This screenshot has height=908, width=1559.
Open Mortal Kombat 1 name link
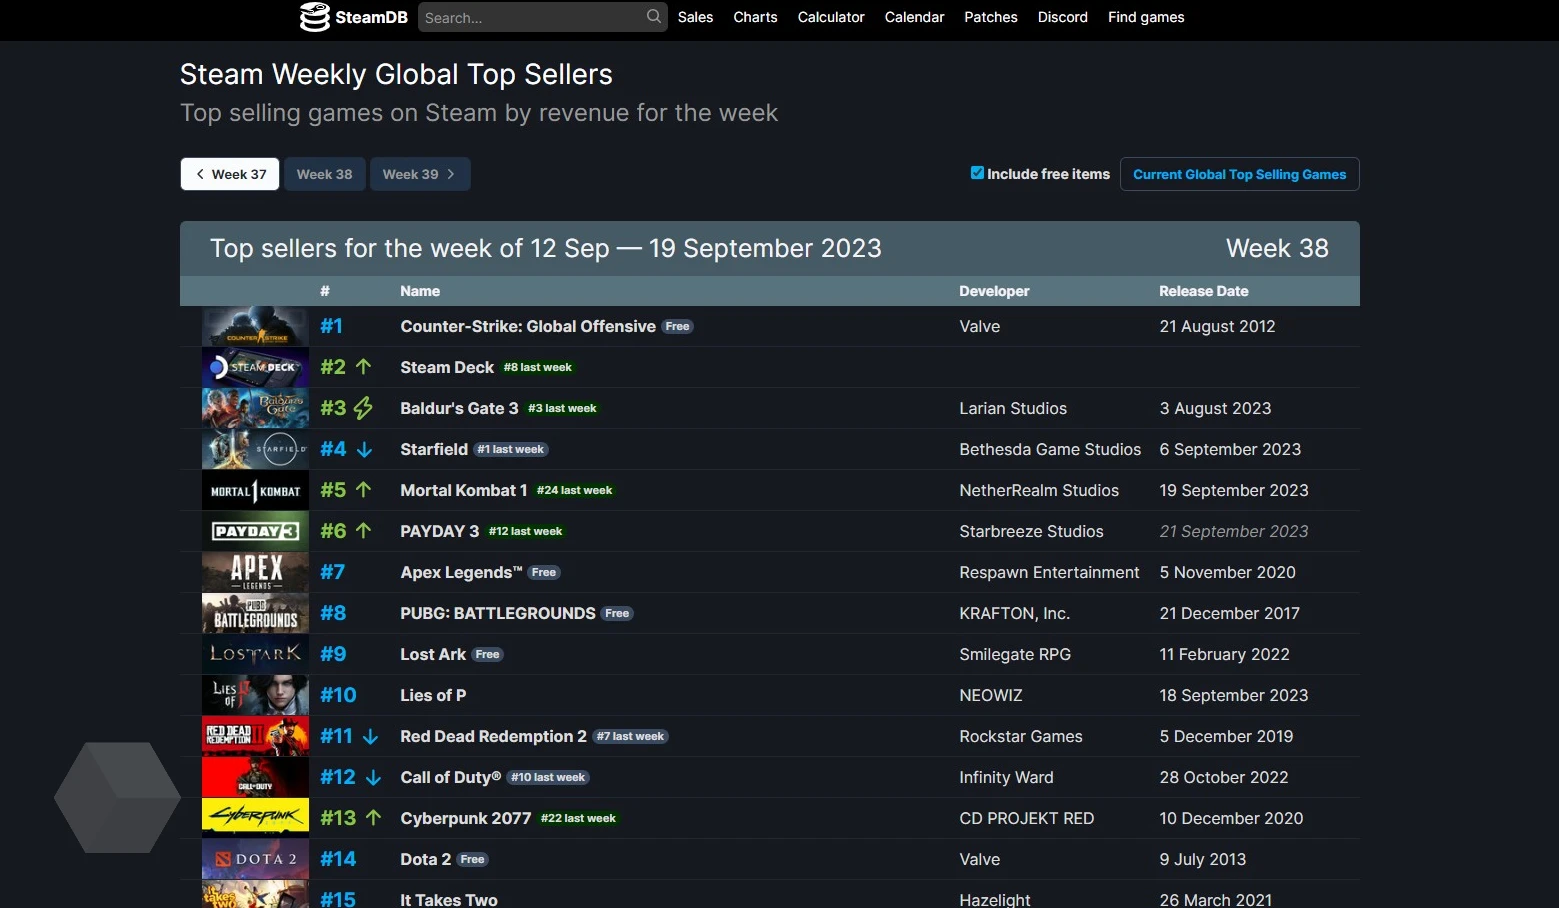[464, 490]
